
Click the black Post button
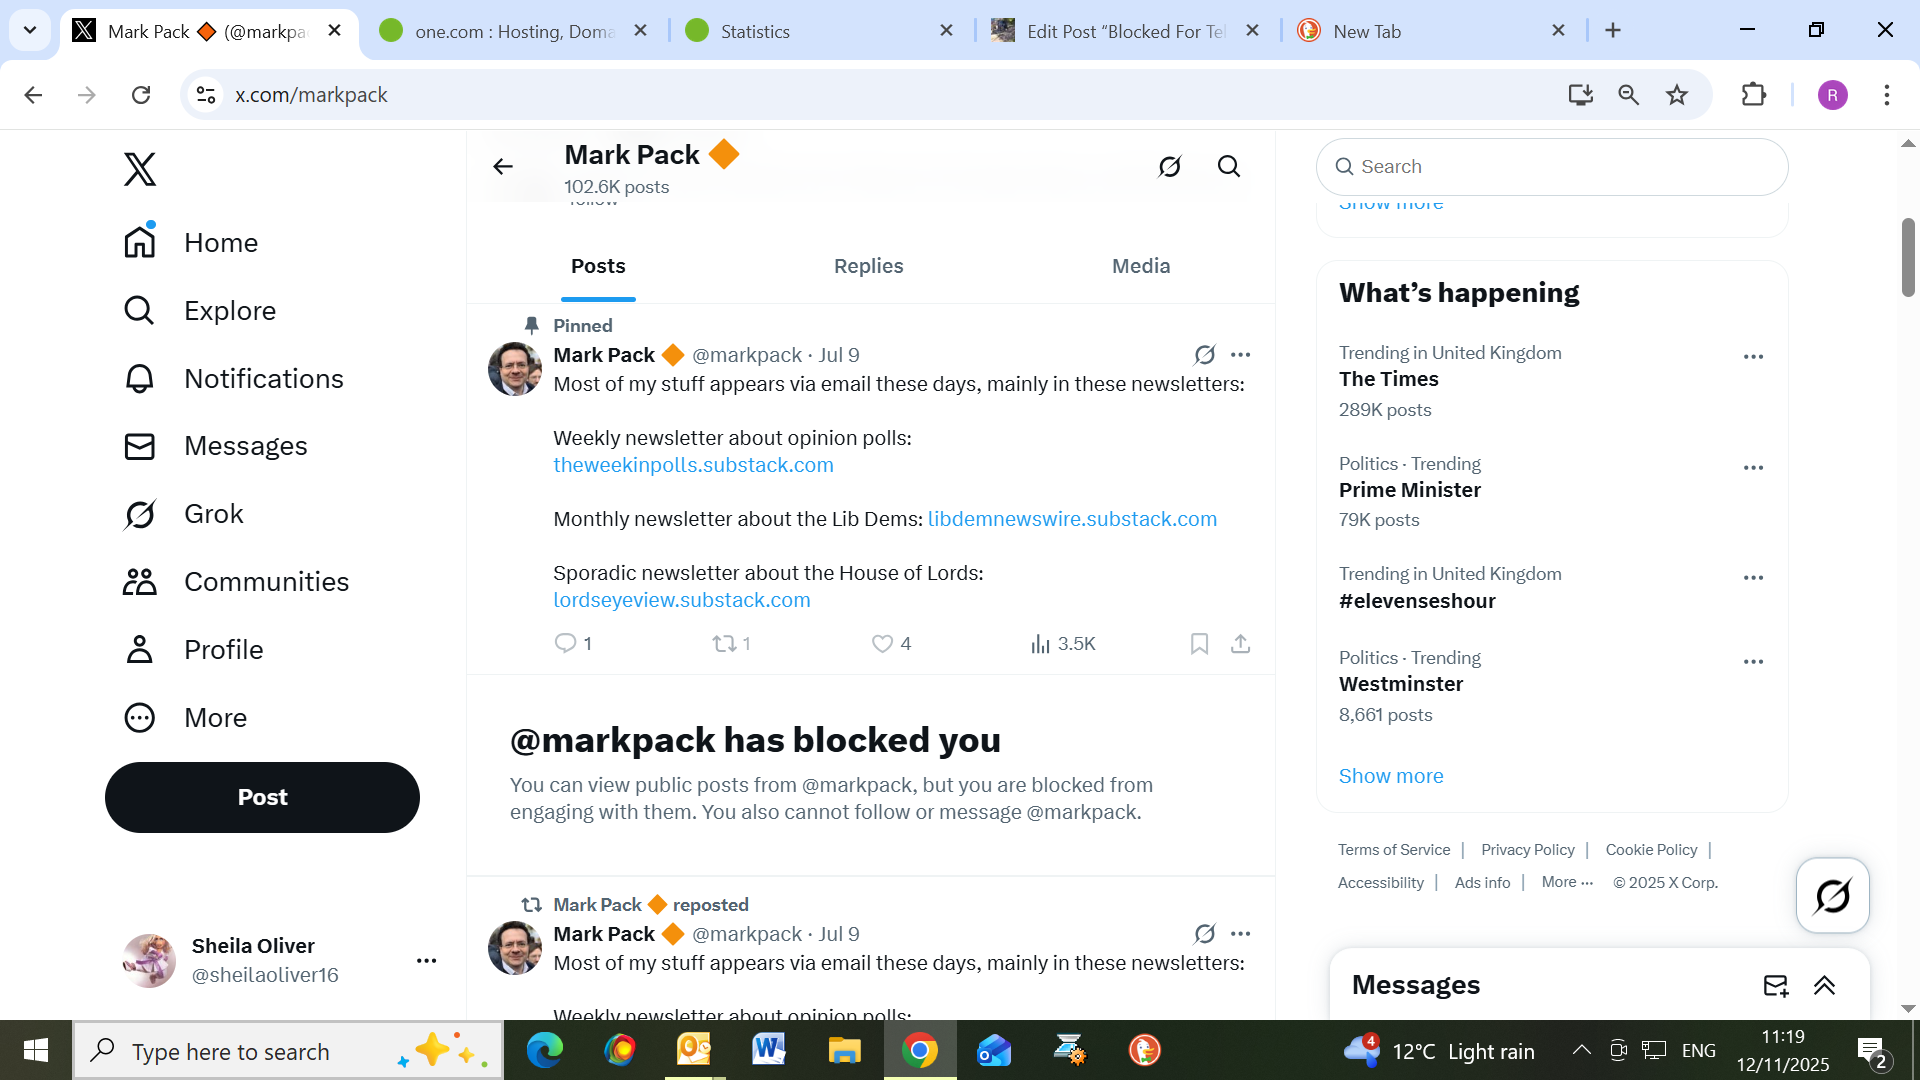(x=262, y=797)
